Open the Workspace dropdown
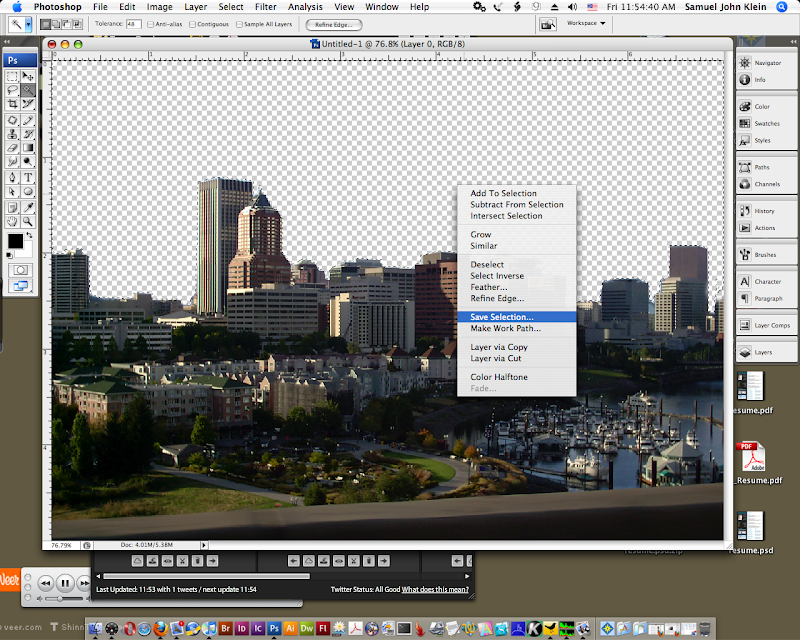Image resolution: width=800 pixels, height=640 pixels. tap(586, 23)
